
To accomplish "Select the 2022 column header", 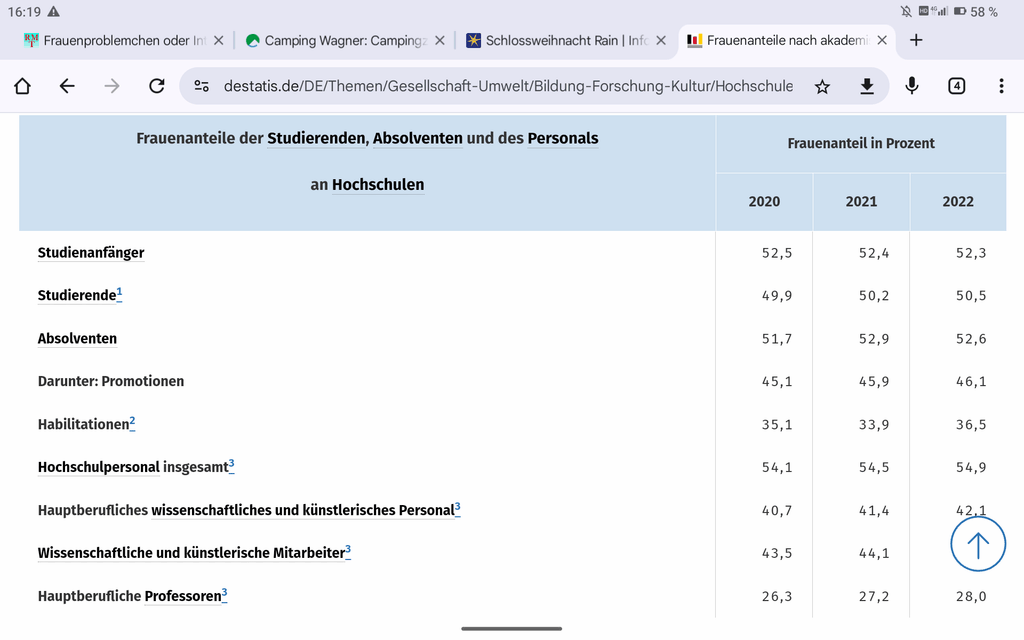I will point(958,202).
